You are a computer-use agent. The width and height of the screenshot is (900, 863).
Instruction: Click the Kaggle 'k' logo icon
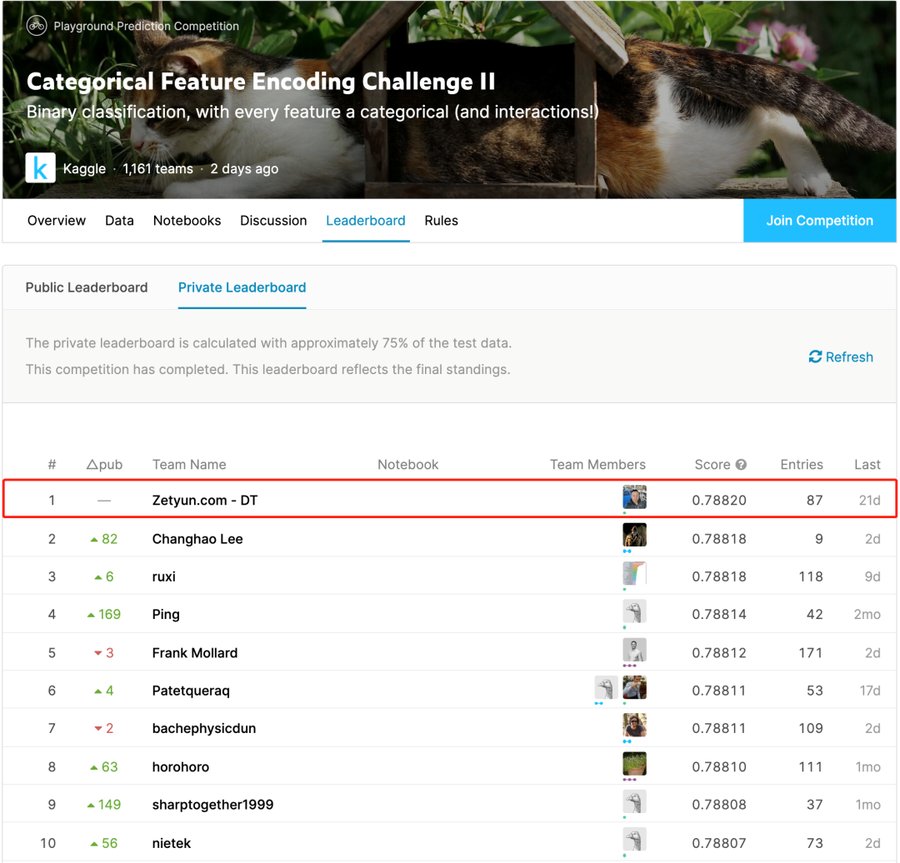(40, 168)
